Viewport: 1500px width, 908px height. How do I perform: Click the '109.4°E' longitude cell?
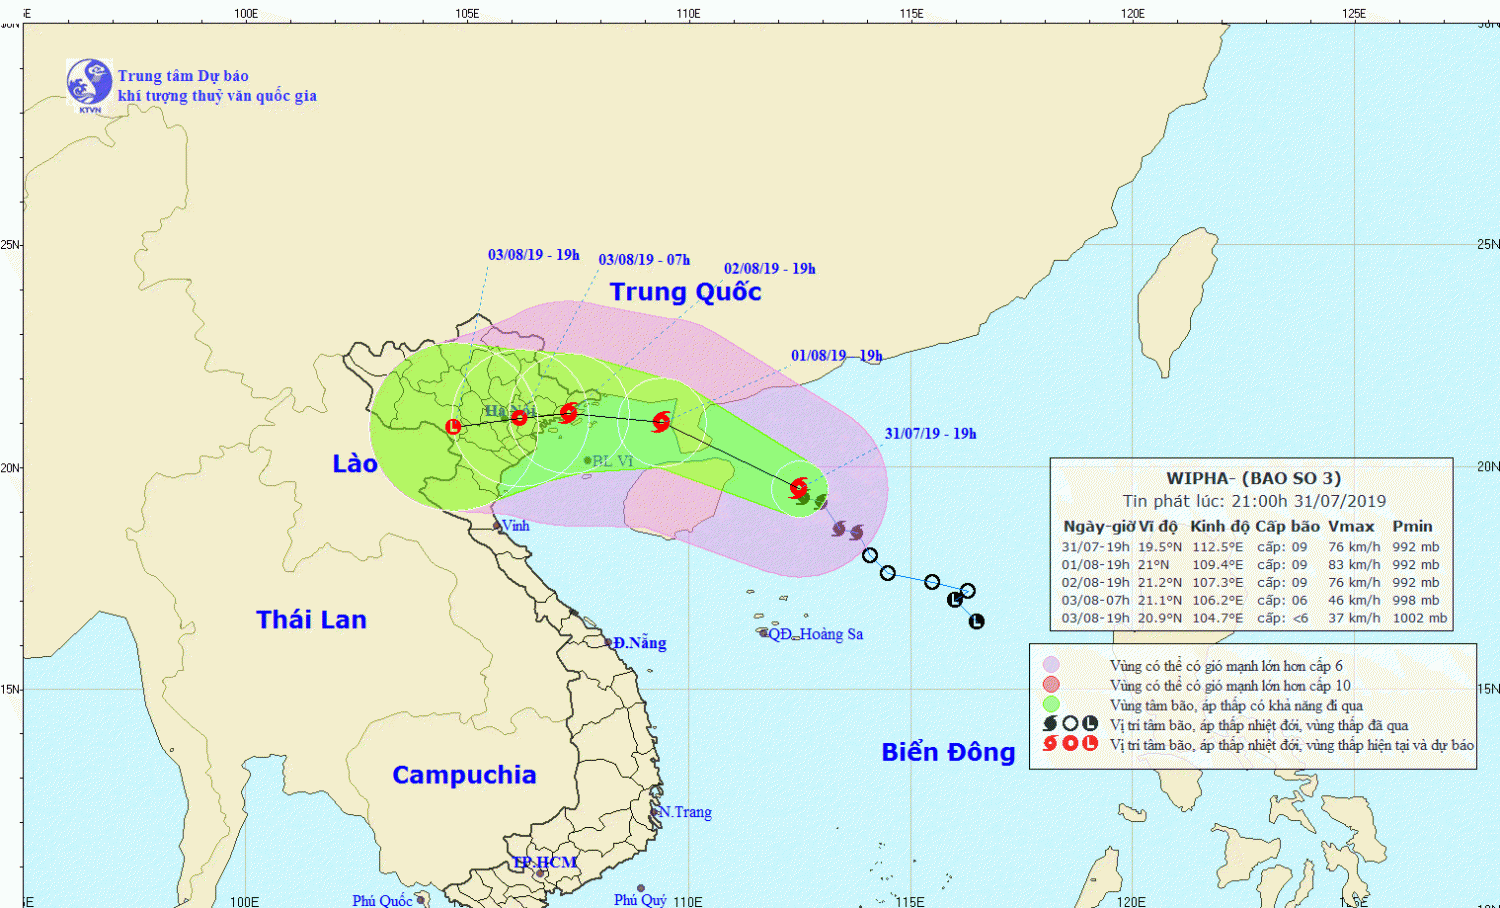tap(1217, 565)
